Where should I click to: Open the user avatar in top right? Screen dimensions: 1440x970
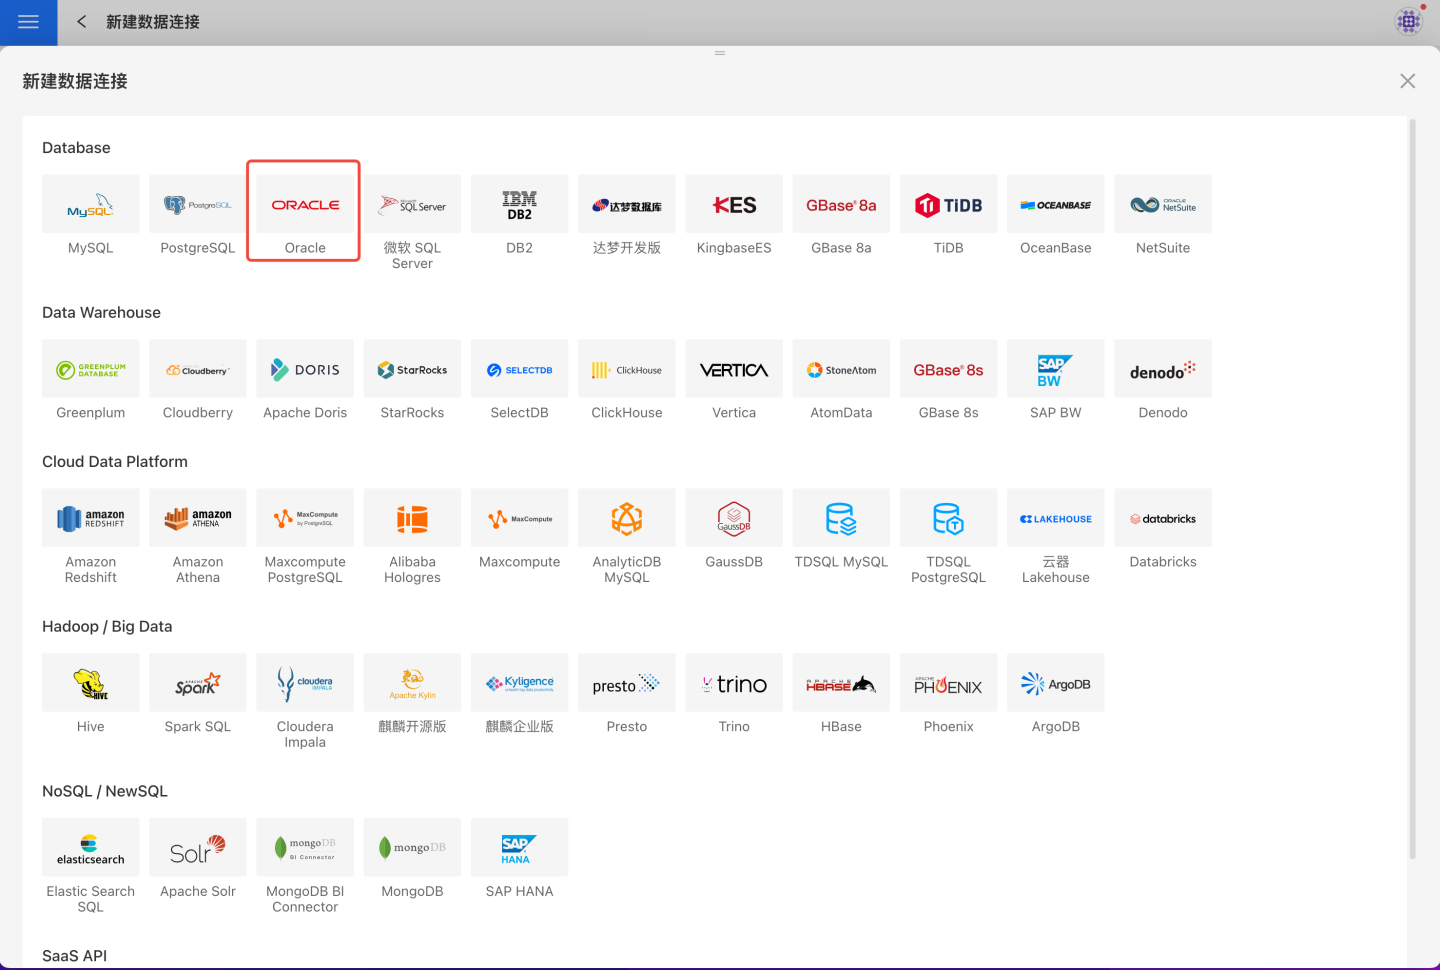1408,21
